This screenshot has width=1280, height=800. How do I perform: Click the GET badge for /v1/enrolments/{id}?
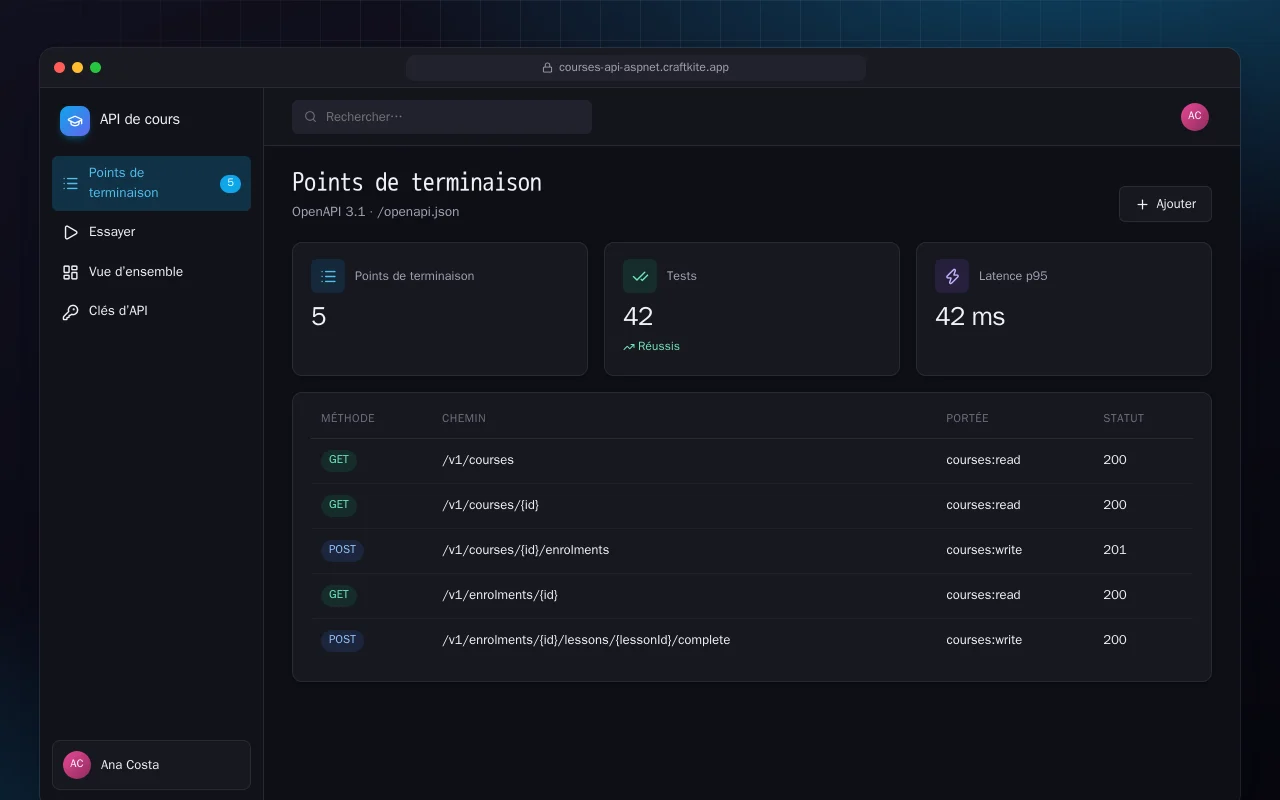339,595
